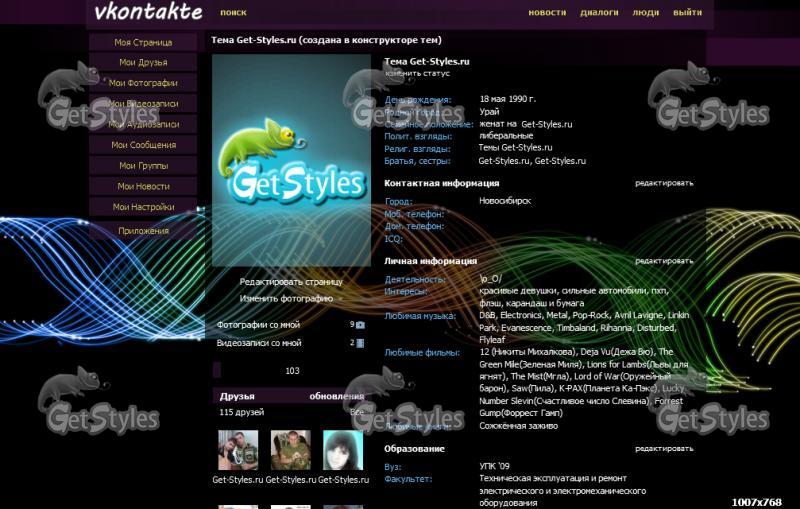
Task: Click the поиск link in the header
Action: point(233,13)
